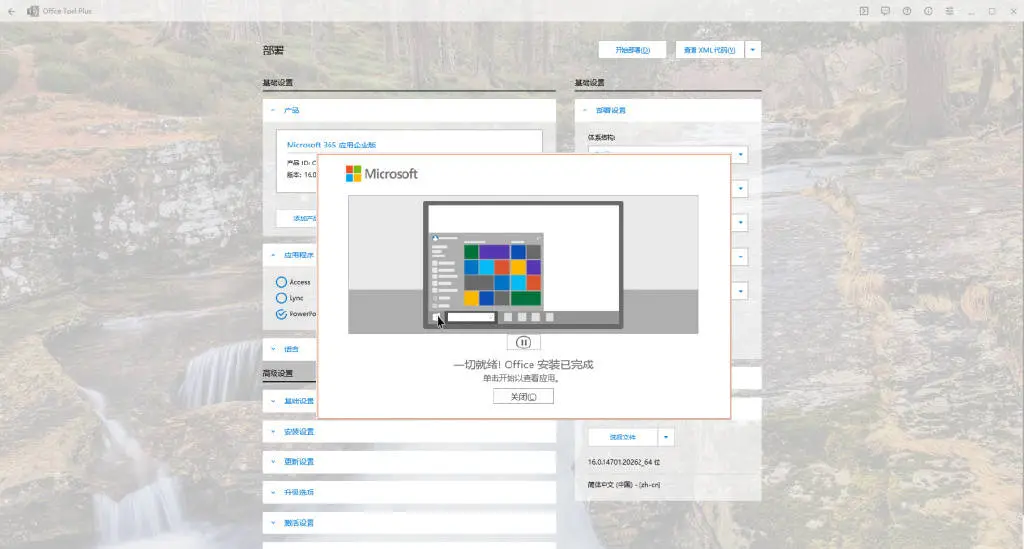Screen dimensions: 1024x549
Task: Click the 开始部署 button
Action: click(x=632, y=50)
